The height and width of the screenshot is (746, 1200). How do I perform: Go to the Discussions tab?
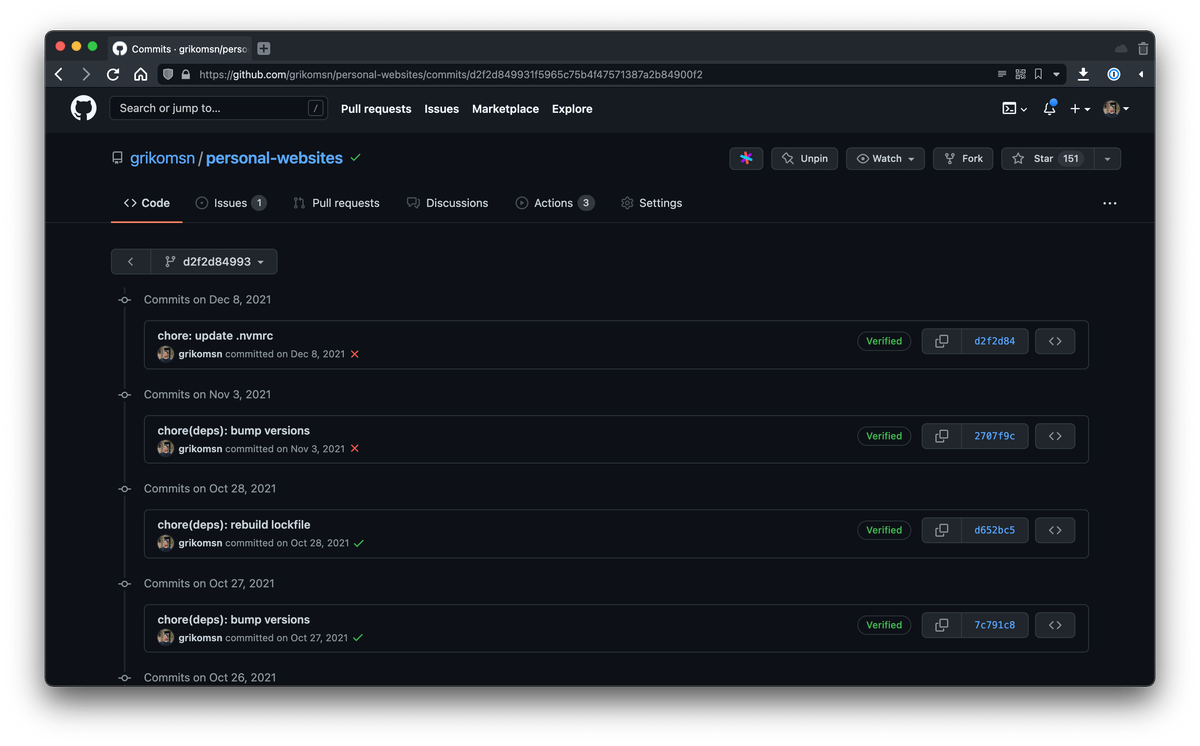point(447,203)
